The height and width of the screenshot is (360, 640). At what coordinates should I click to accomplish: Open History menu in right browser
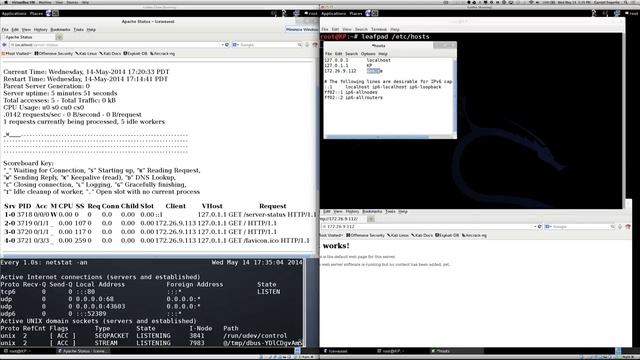pyautogui.click(x=352, y=211)
